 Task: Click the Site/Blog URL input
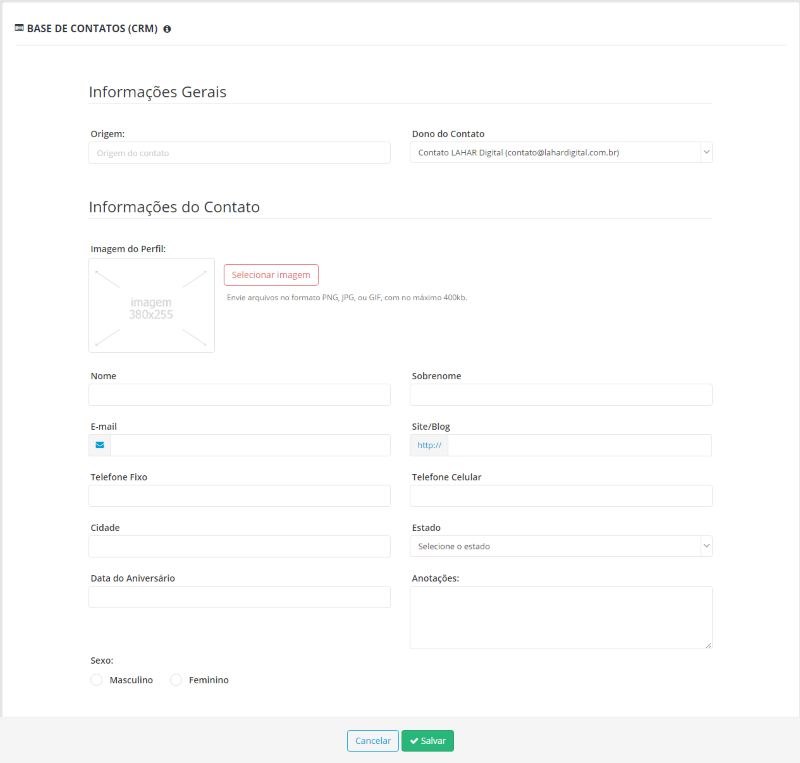580,445
